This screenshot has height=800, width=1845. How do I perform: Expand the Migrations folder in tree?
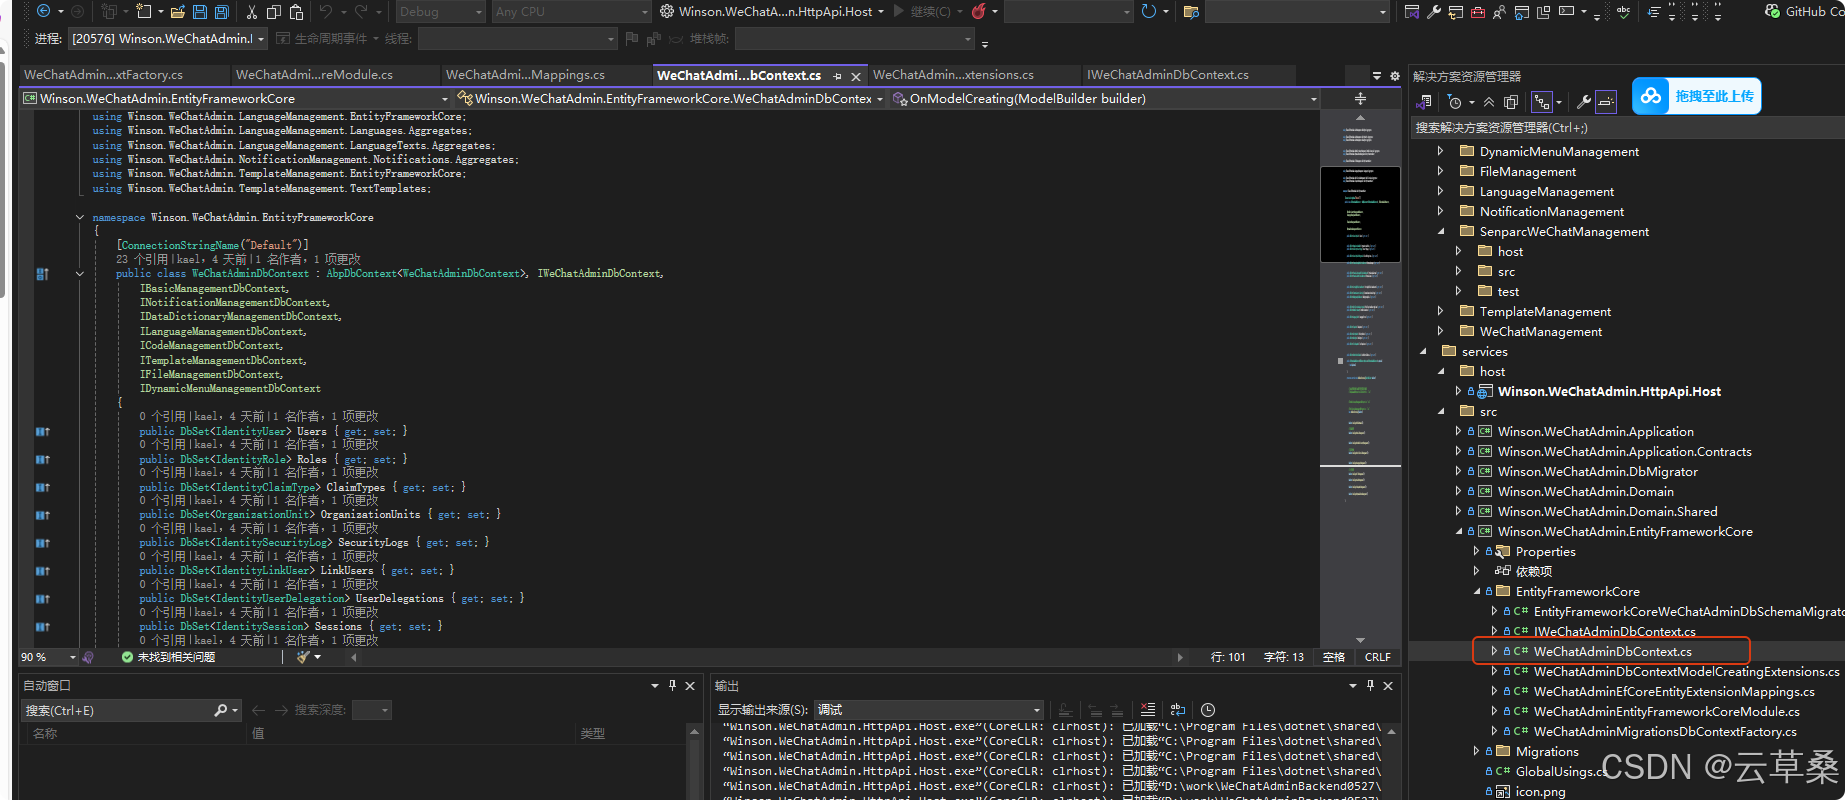click(x=1476, y=751)
